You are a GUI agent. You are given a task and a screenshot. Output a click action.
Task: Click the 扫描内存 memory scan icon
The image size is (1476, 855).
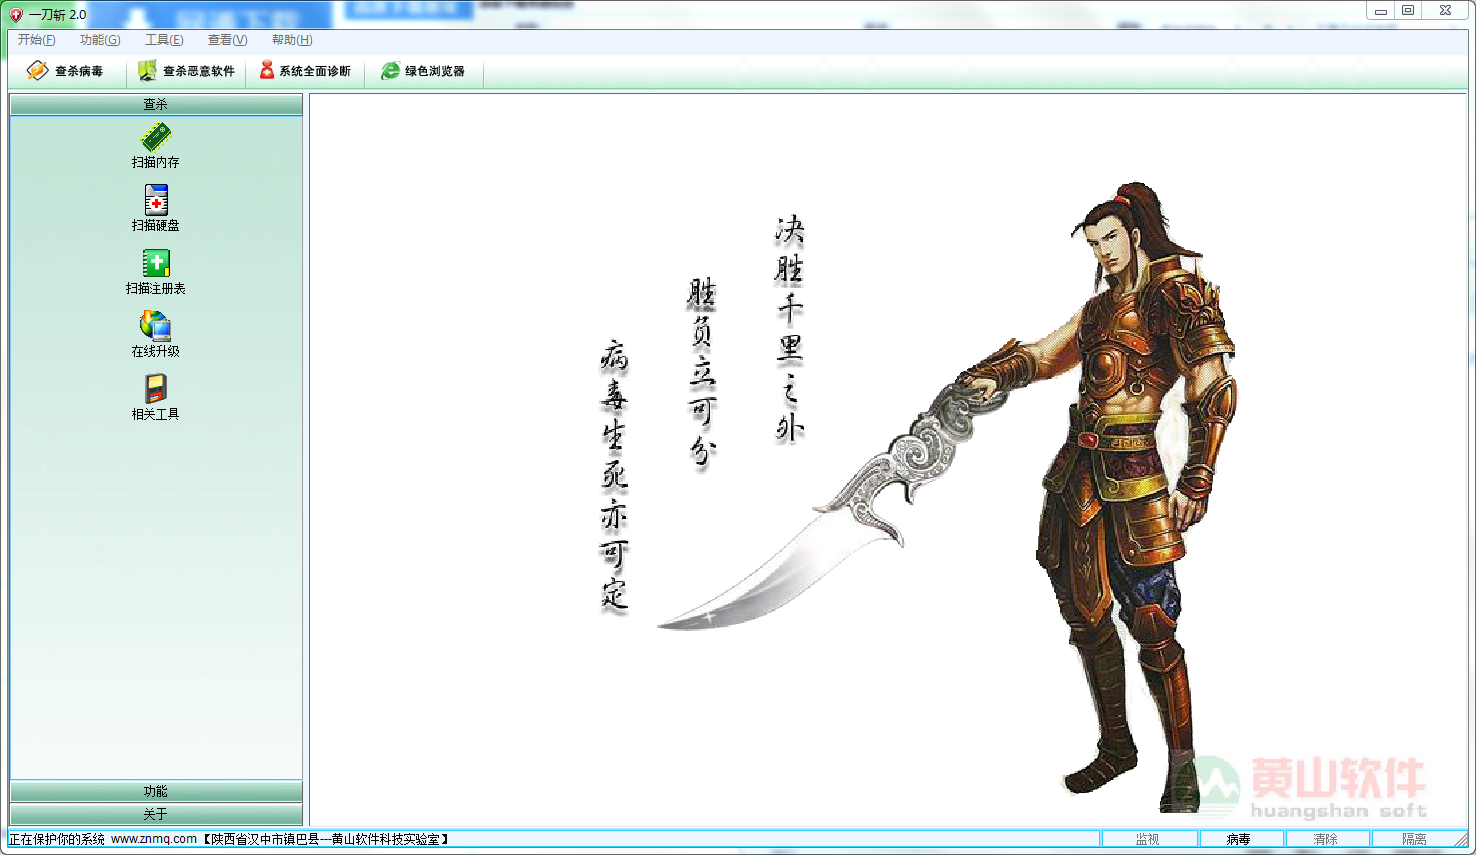pyautogui.click(x=155, y=138)
